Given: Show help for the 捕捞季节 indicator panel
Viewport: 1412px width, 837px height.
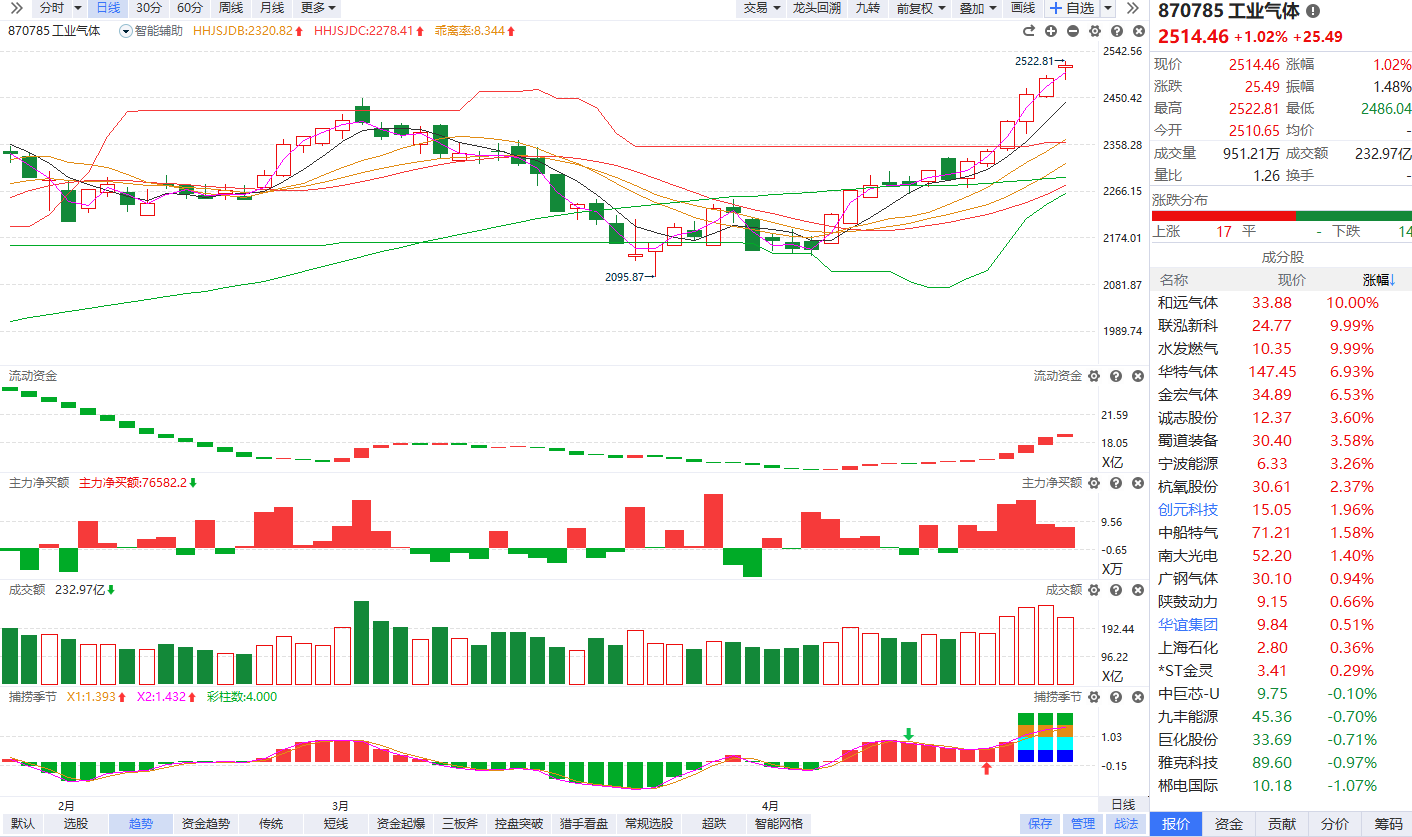Looking at the screenshot, I should (1115, 697).
